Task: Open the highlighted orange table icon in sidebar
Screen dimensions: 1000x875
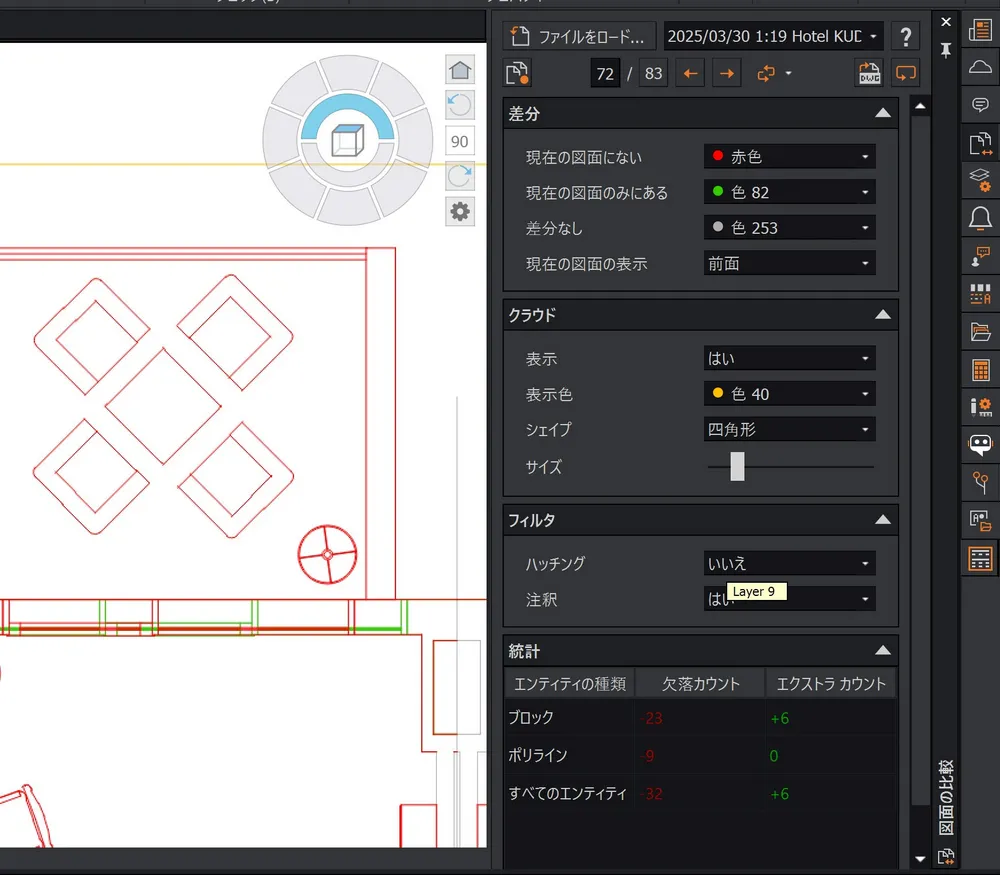Action: (980, 558)
